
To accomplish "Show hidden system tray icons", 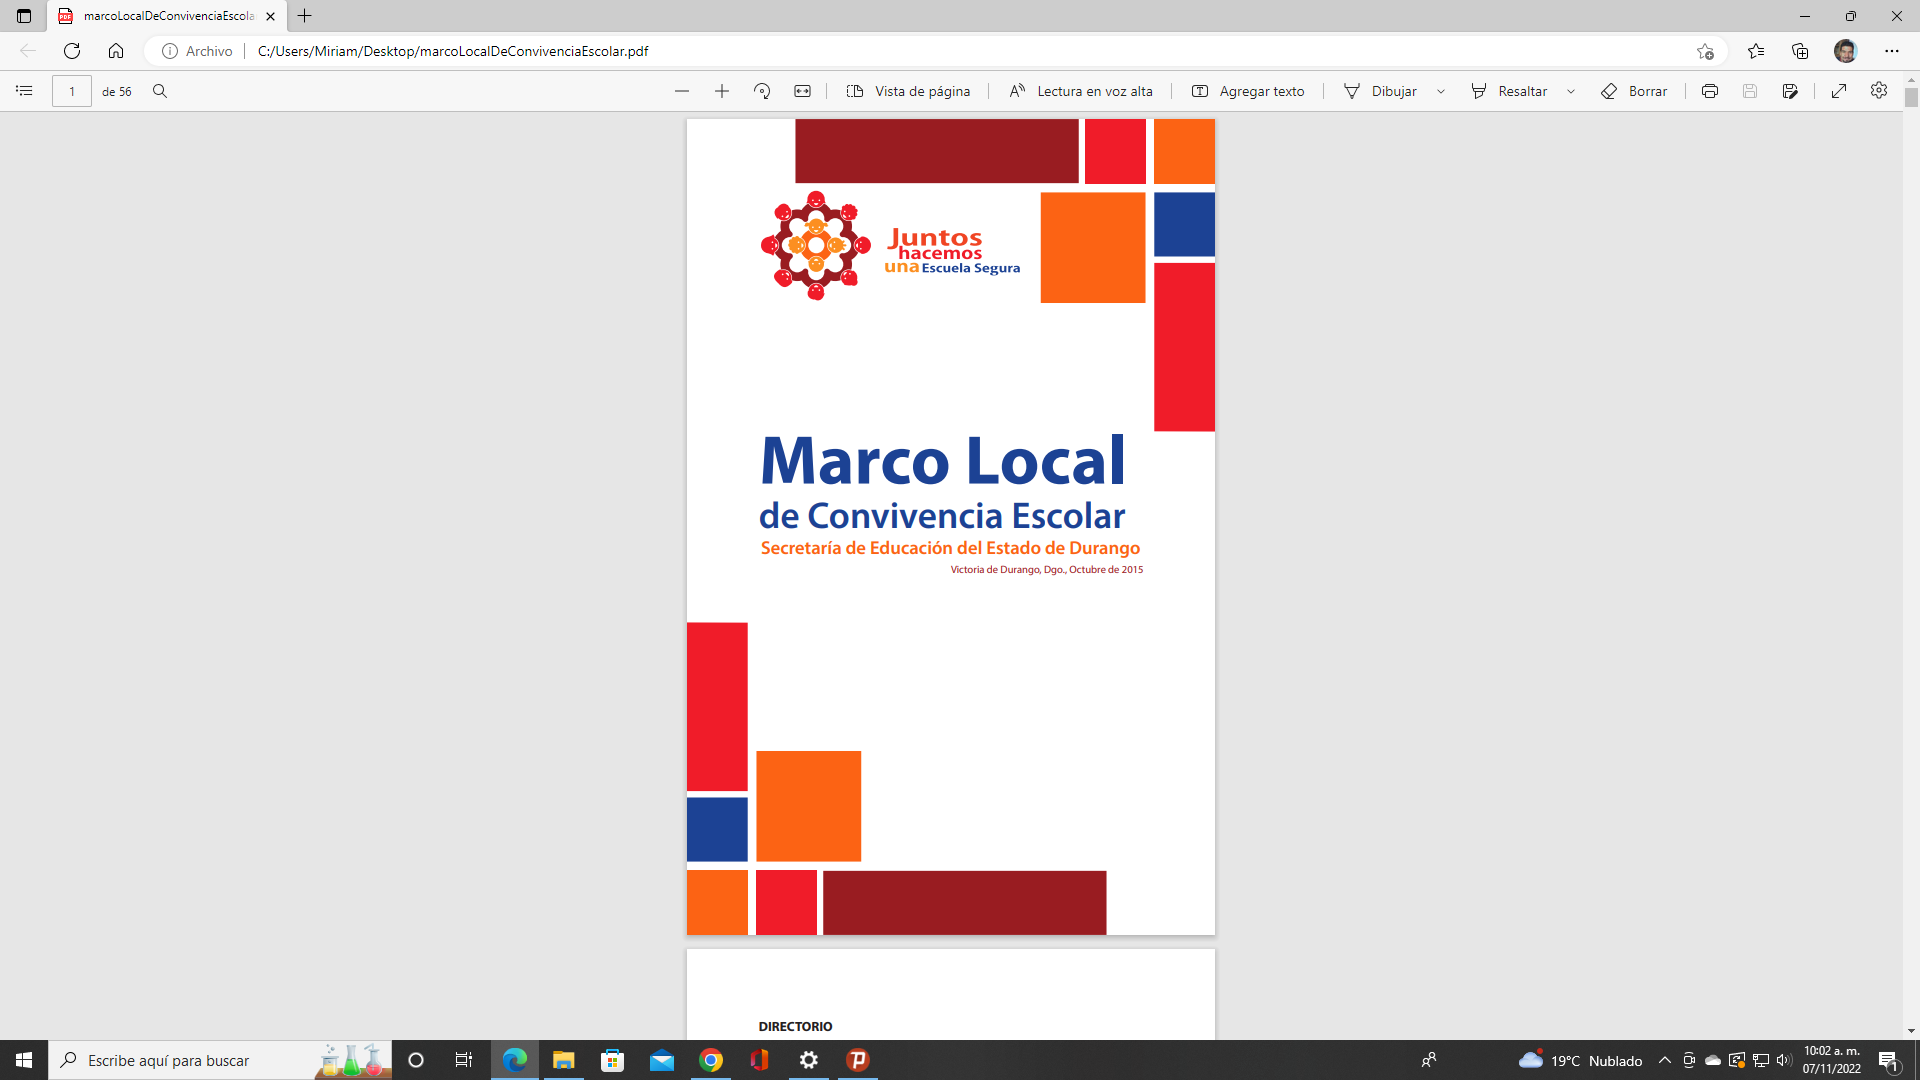I will [1665, 1060].
